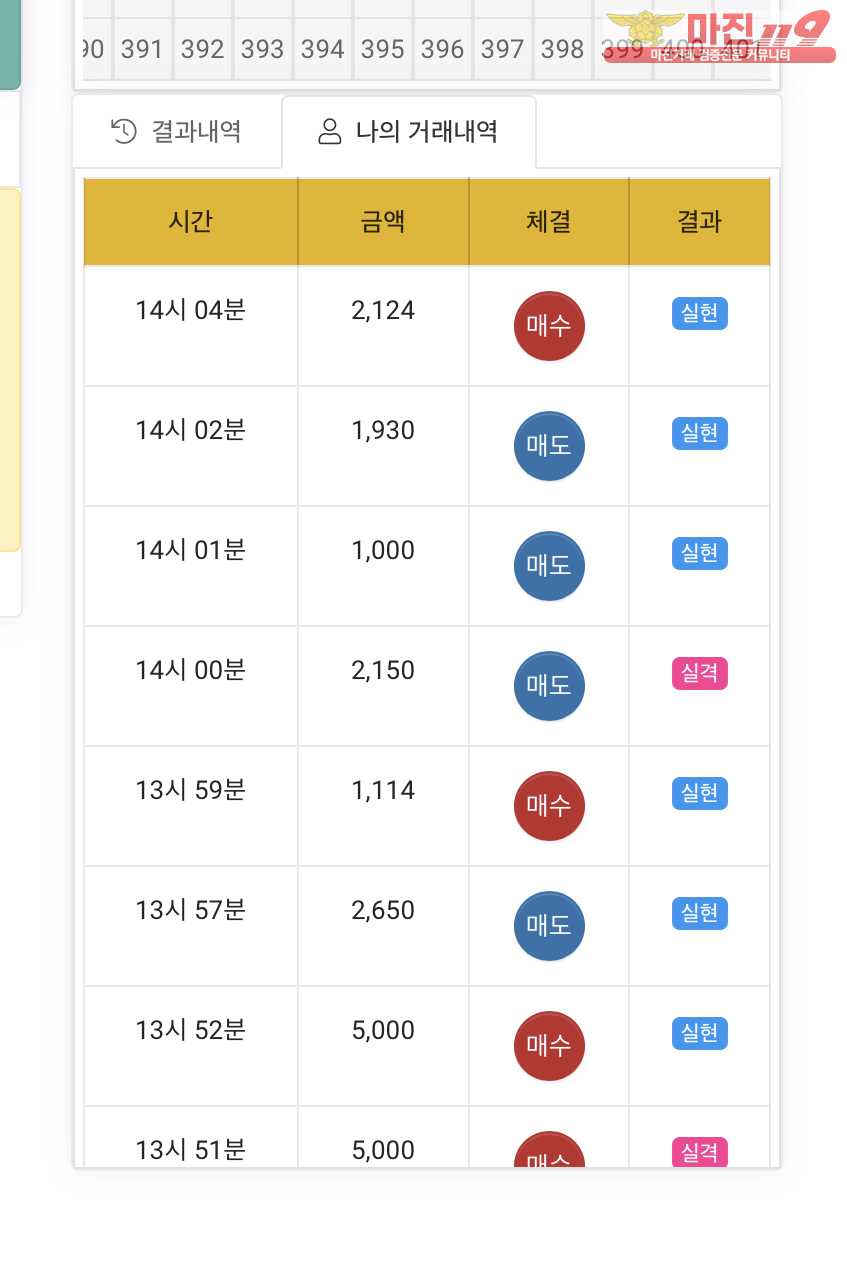Click the blue 매도 circle for 14시 00분
The height and width of the screenshot is (1285, 847).
point(549,686)
